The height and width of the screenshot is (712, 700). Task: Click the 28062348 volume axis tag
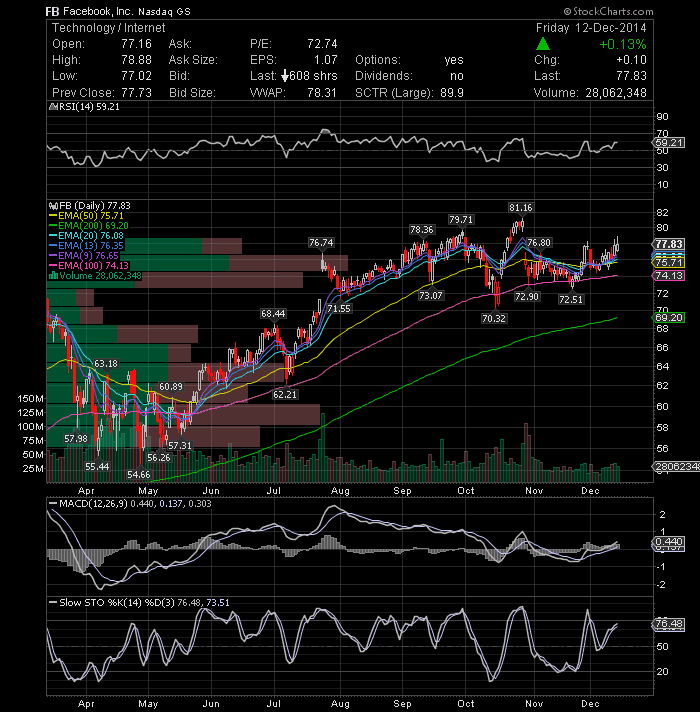coord(675,466)
